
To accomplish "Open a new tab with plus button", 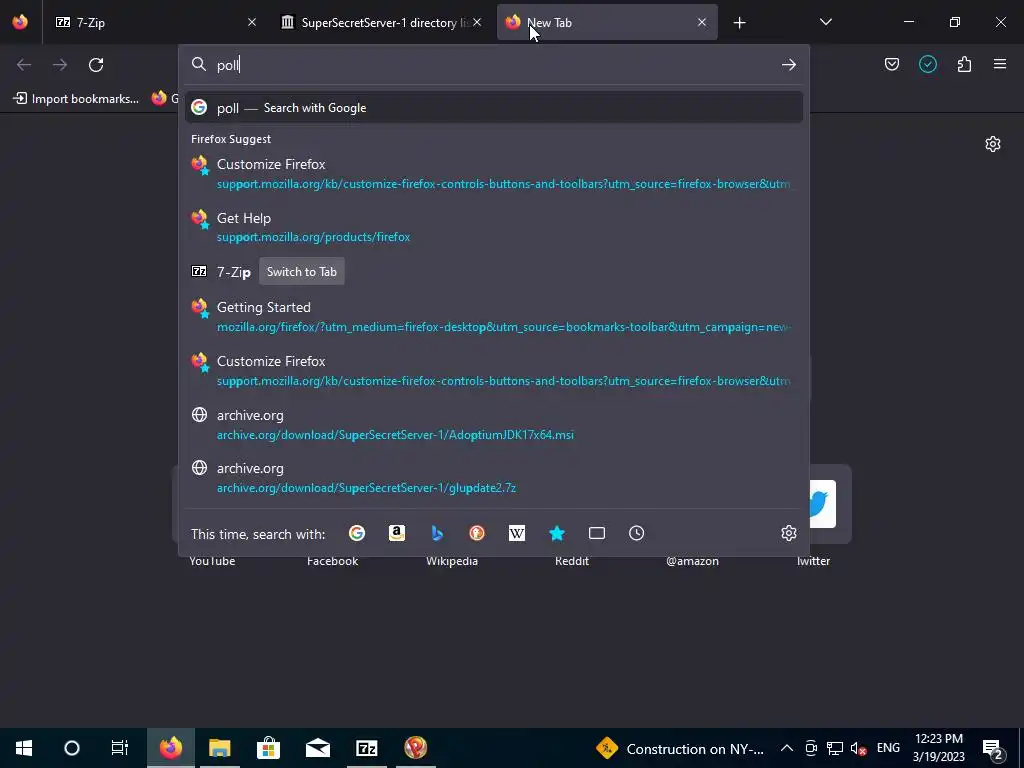I will point(739,23).
